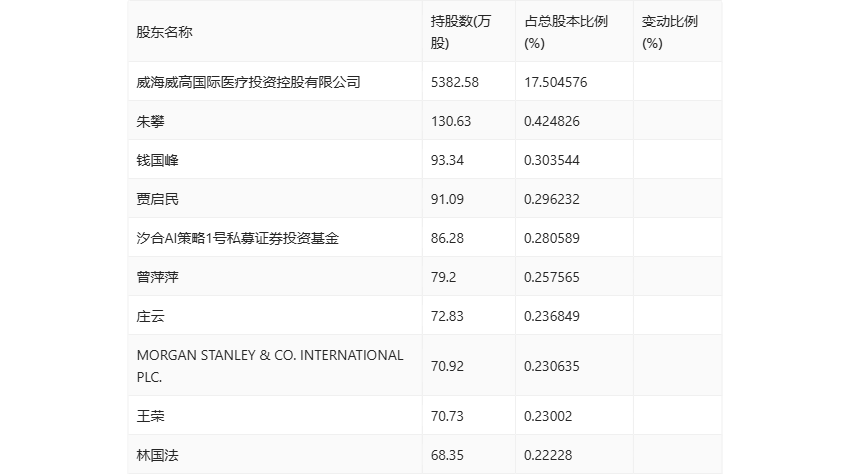Select shareholder 钱国峰

[157, 160]
